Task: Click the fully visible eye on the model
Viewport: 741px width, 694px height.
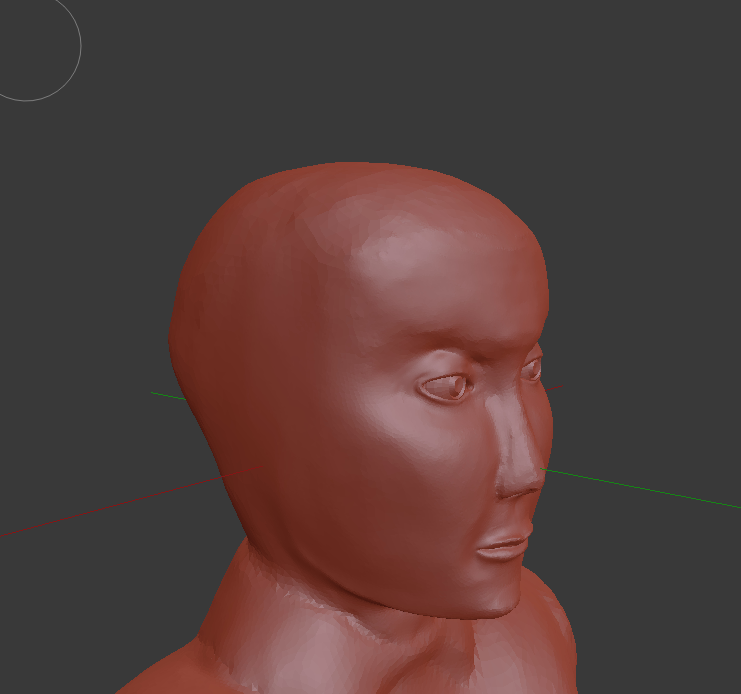Action: click(x=446, y=387)
